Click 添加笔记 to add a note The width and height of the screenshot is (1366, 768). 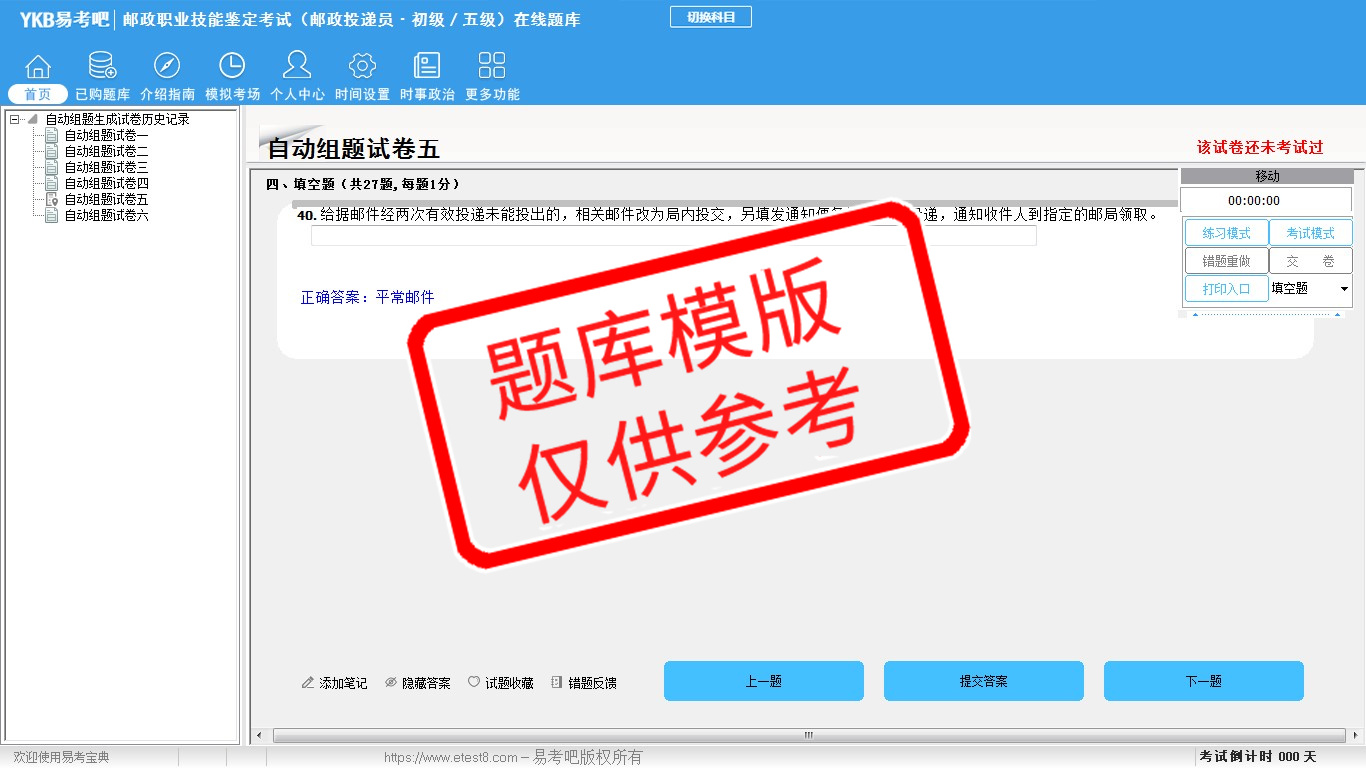[x=334, y=683]
